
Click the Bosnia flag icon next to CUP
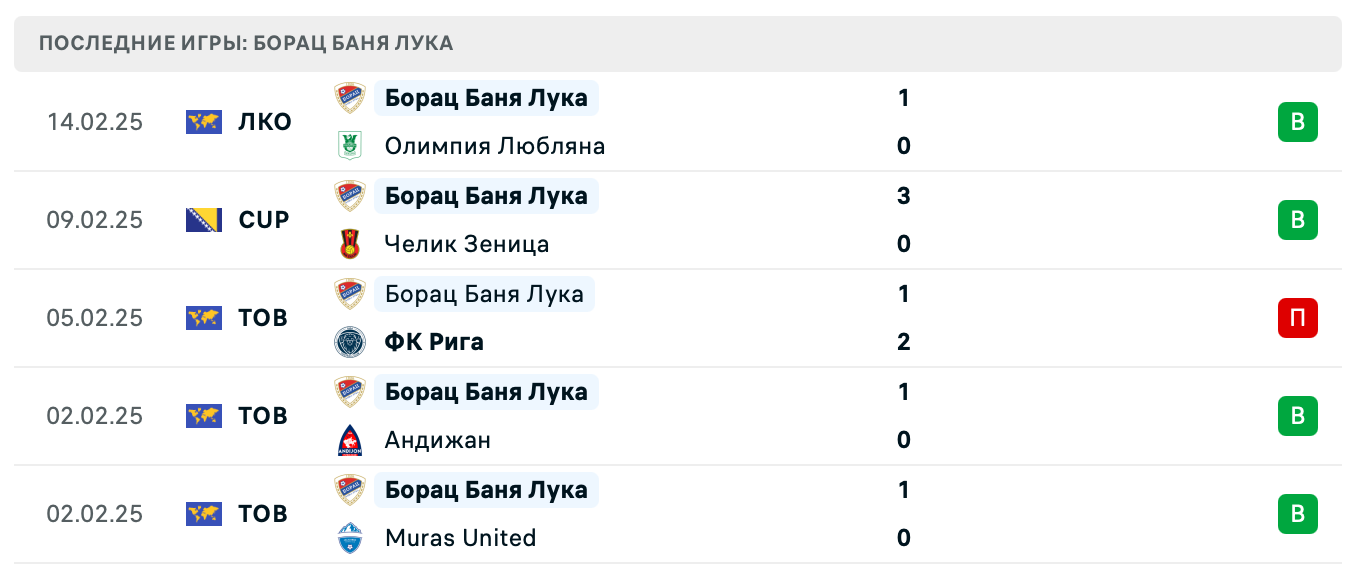[x=204, y=220]
